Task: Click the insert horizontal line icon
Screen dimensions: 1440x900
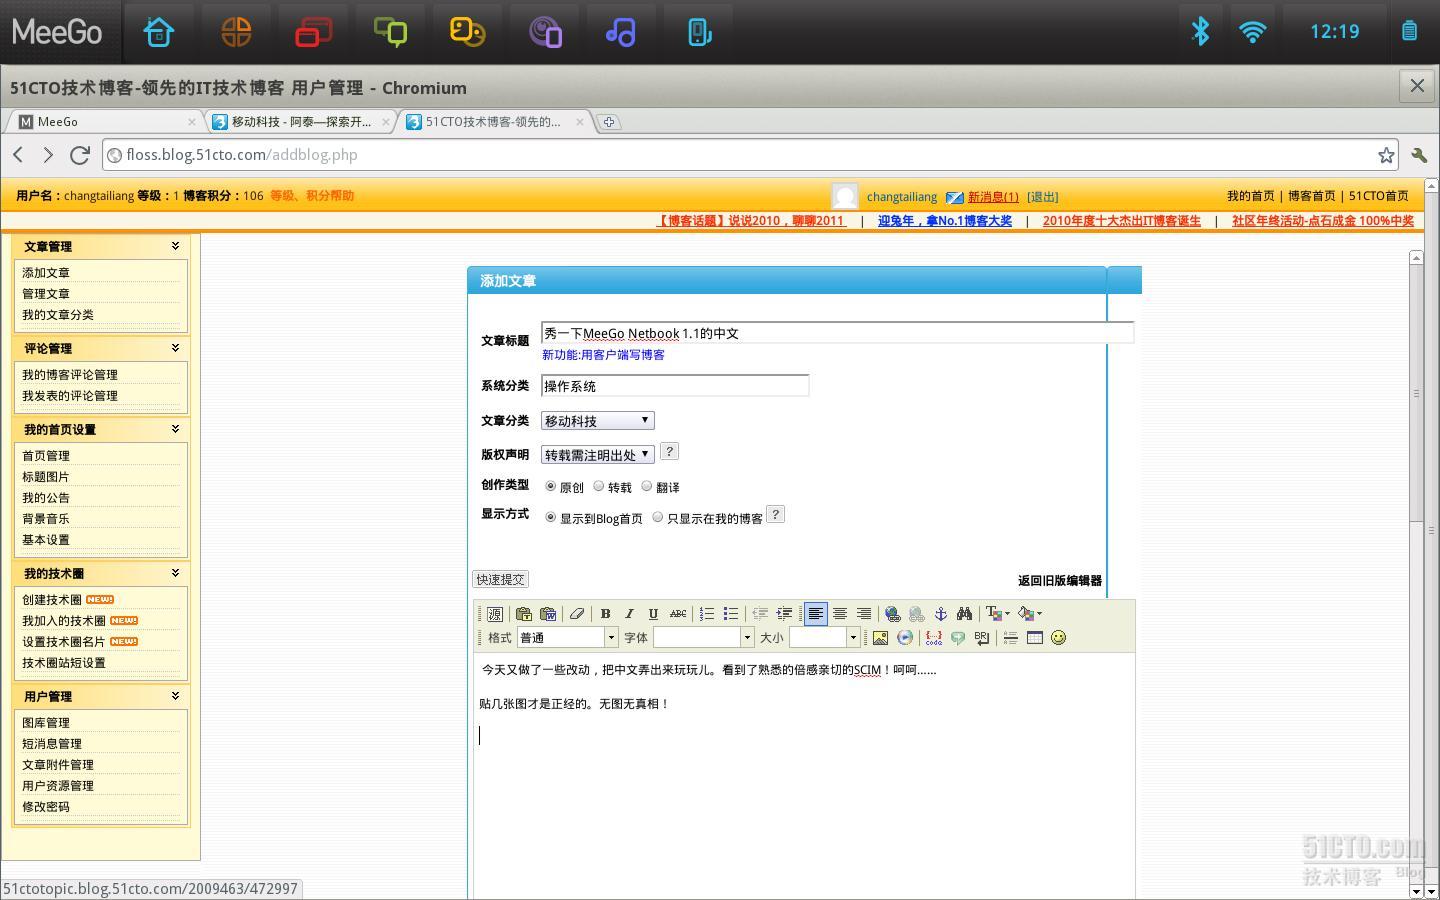Action: 1011,638
